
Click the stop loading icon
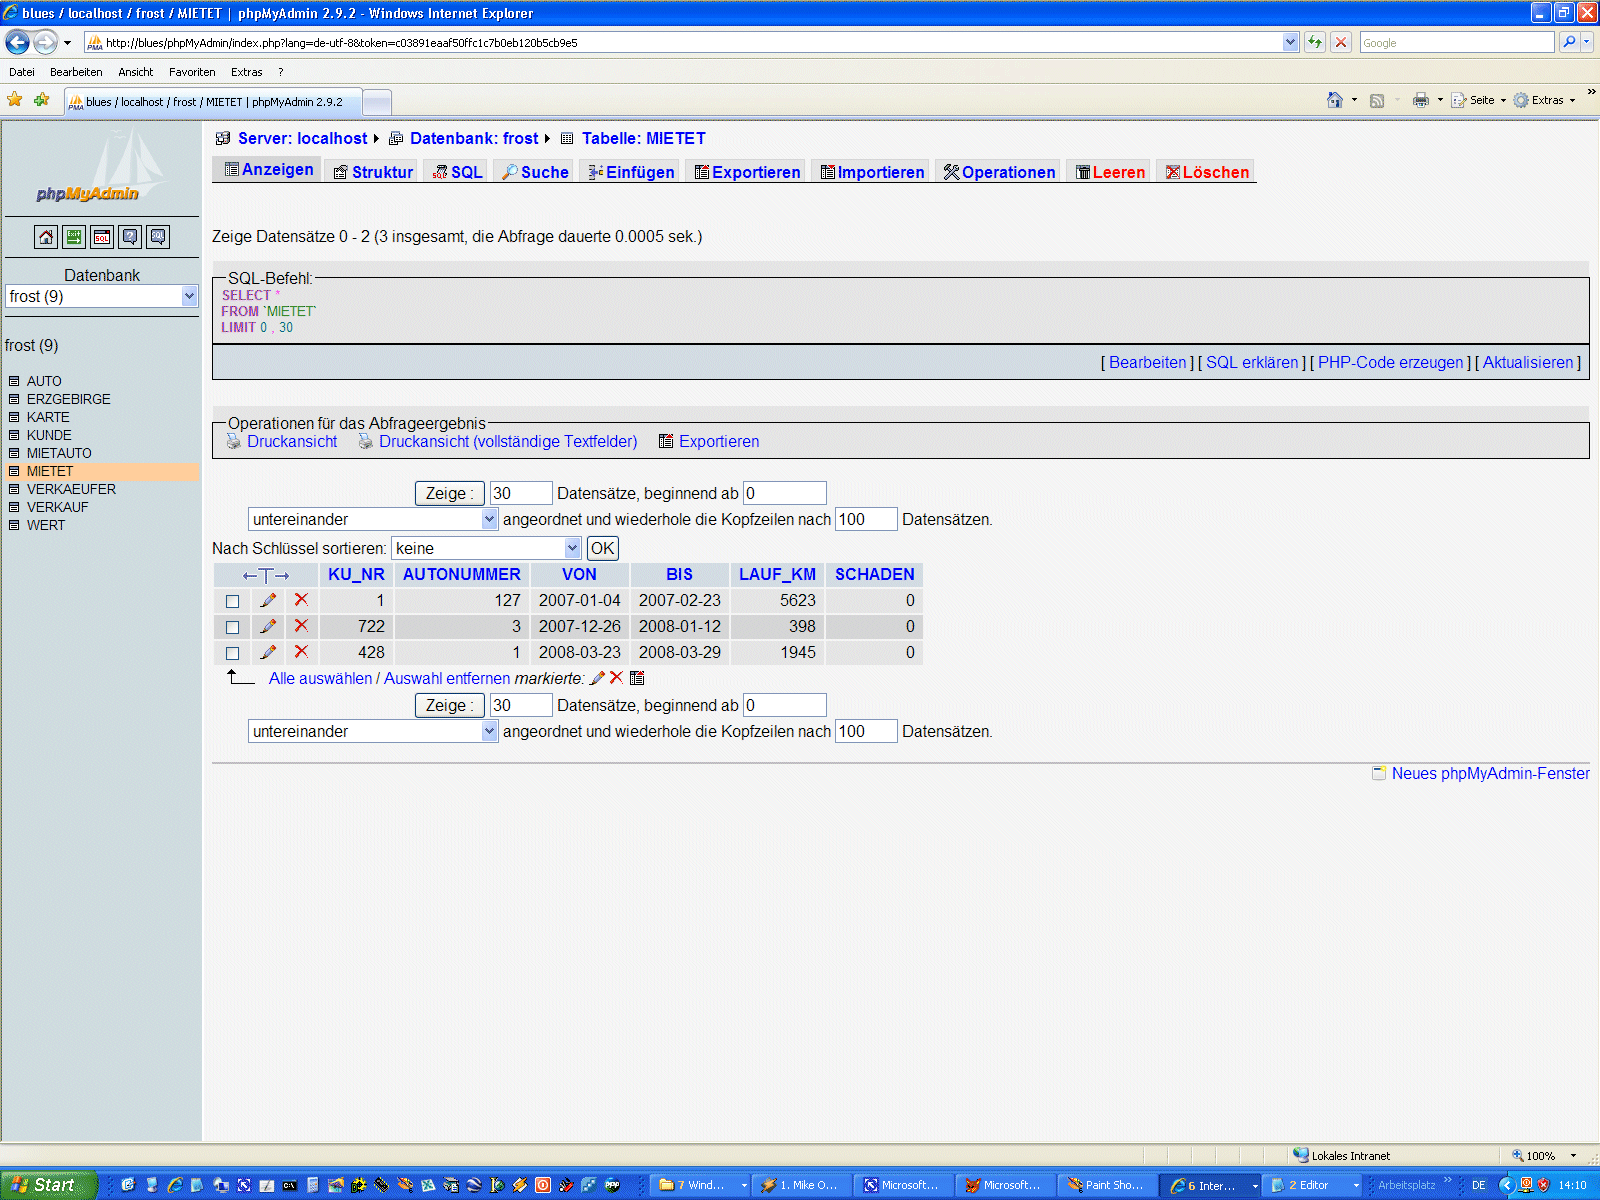click(1341, 42)
